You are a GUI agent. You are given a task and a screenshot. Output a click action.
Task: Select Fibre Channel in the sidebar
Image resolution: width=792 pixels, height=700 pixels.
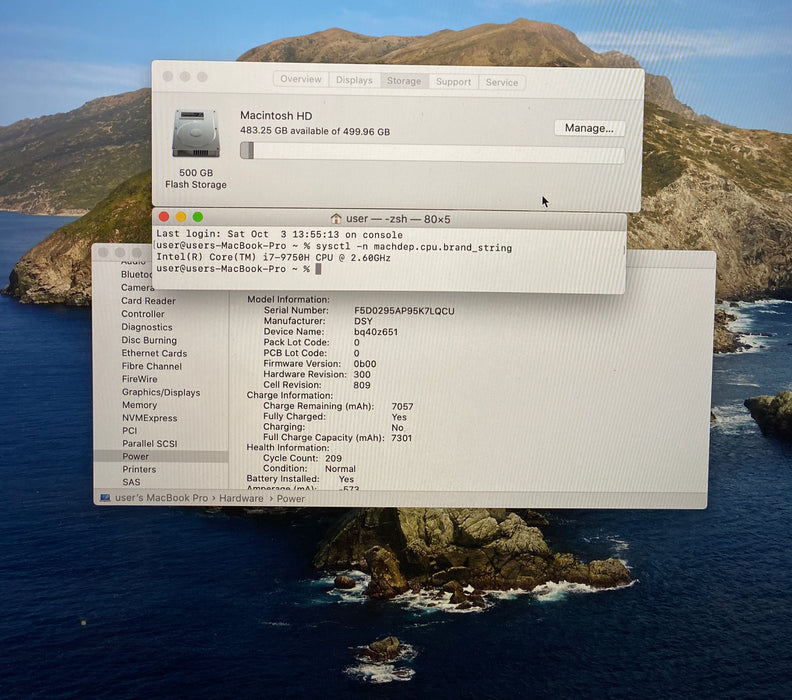click(152, 366)
